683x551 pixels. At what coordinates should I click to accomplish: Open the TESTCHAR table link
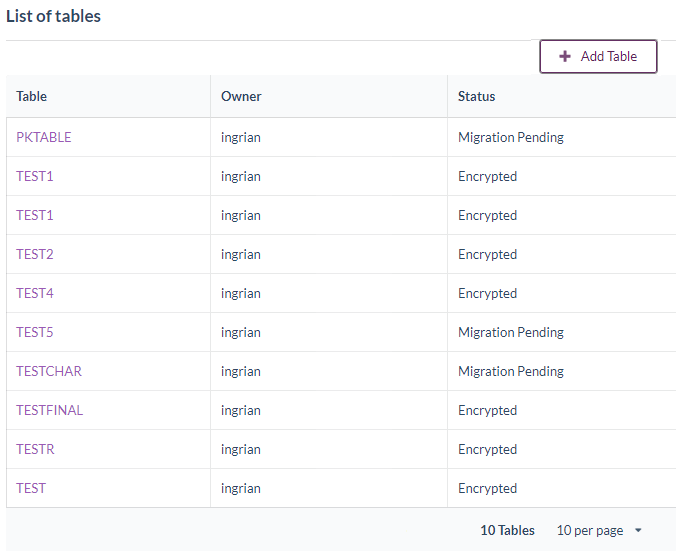pyautogui.click(x=49, y=371)
